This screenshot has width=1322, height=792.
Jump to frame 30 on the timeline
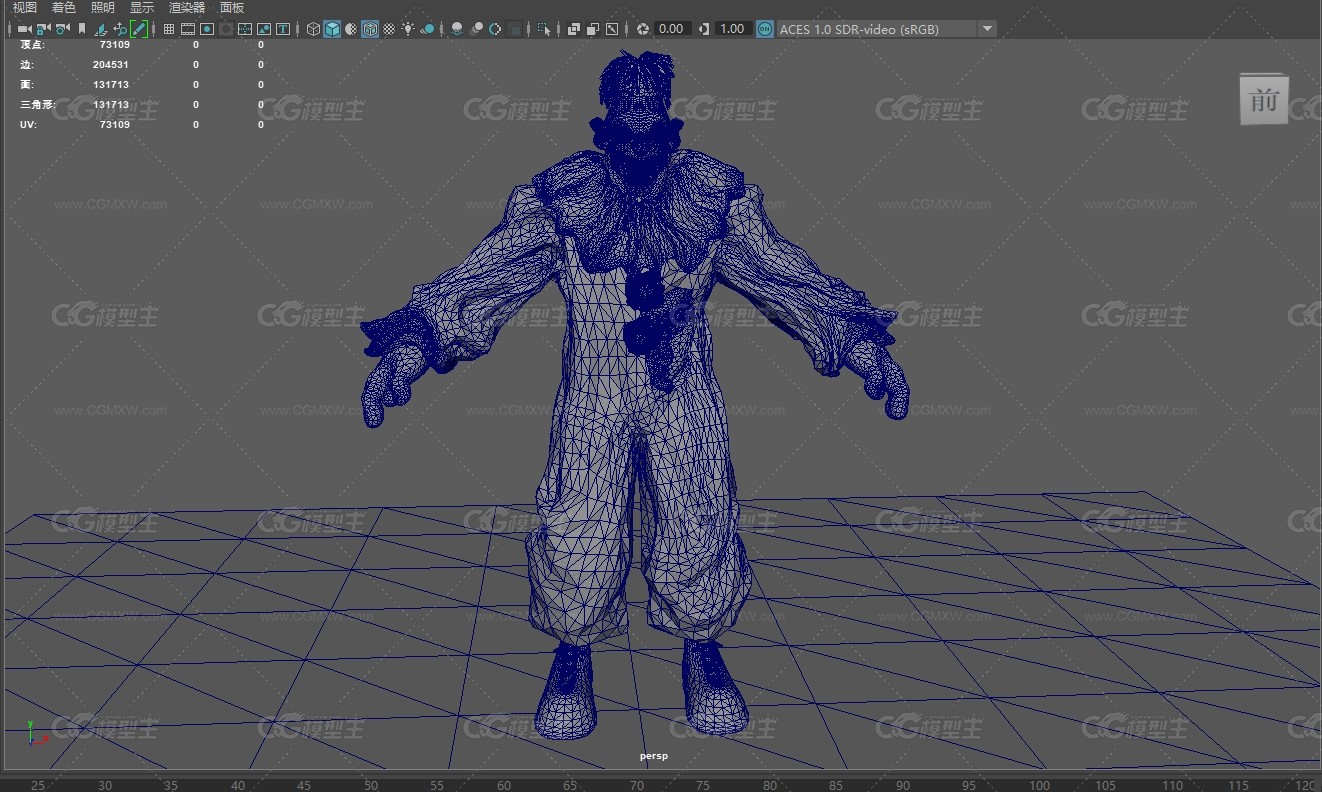pyautogui.click(x=104, y=786)
